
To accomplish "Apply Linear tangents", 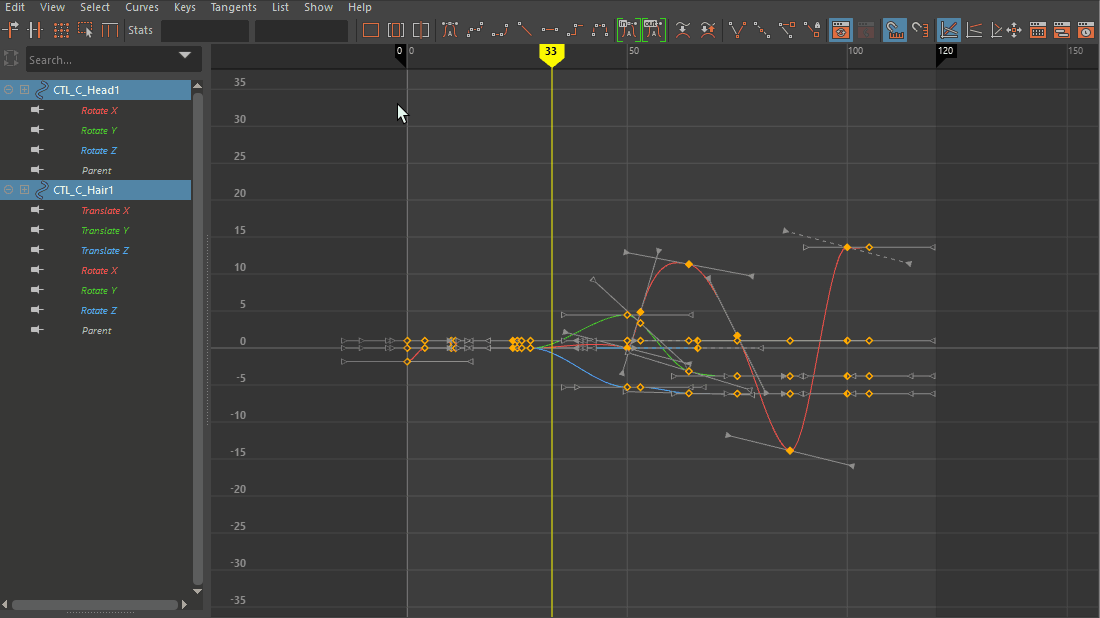I will tap(525, 30).
